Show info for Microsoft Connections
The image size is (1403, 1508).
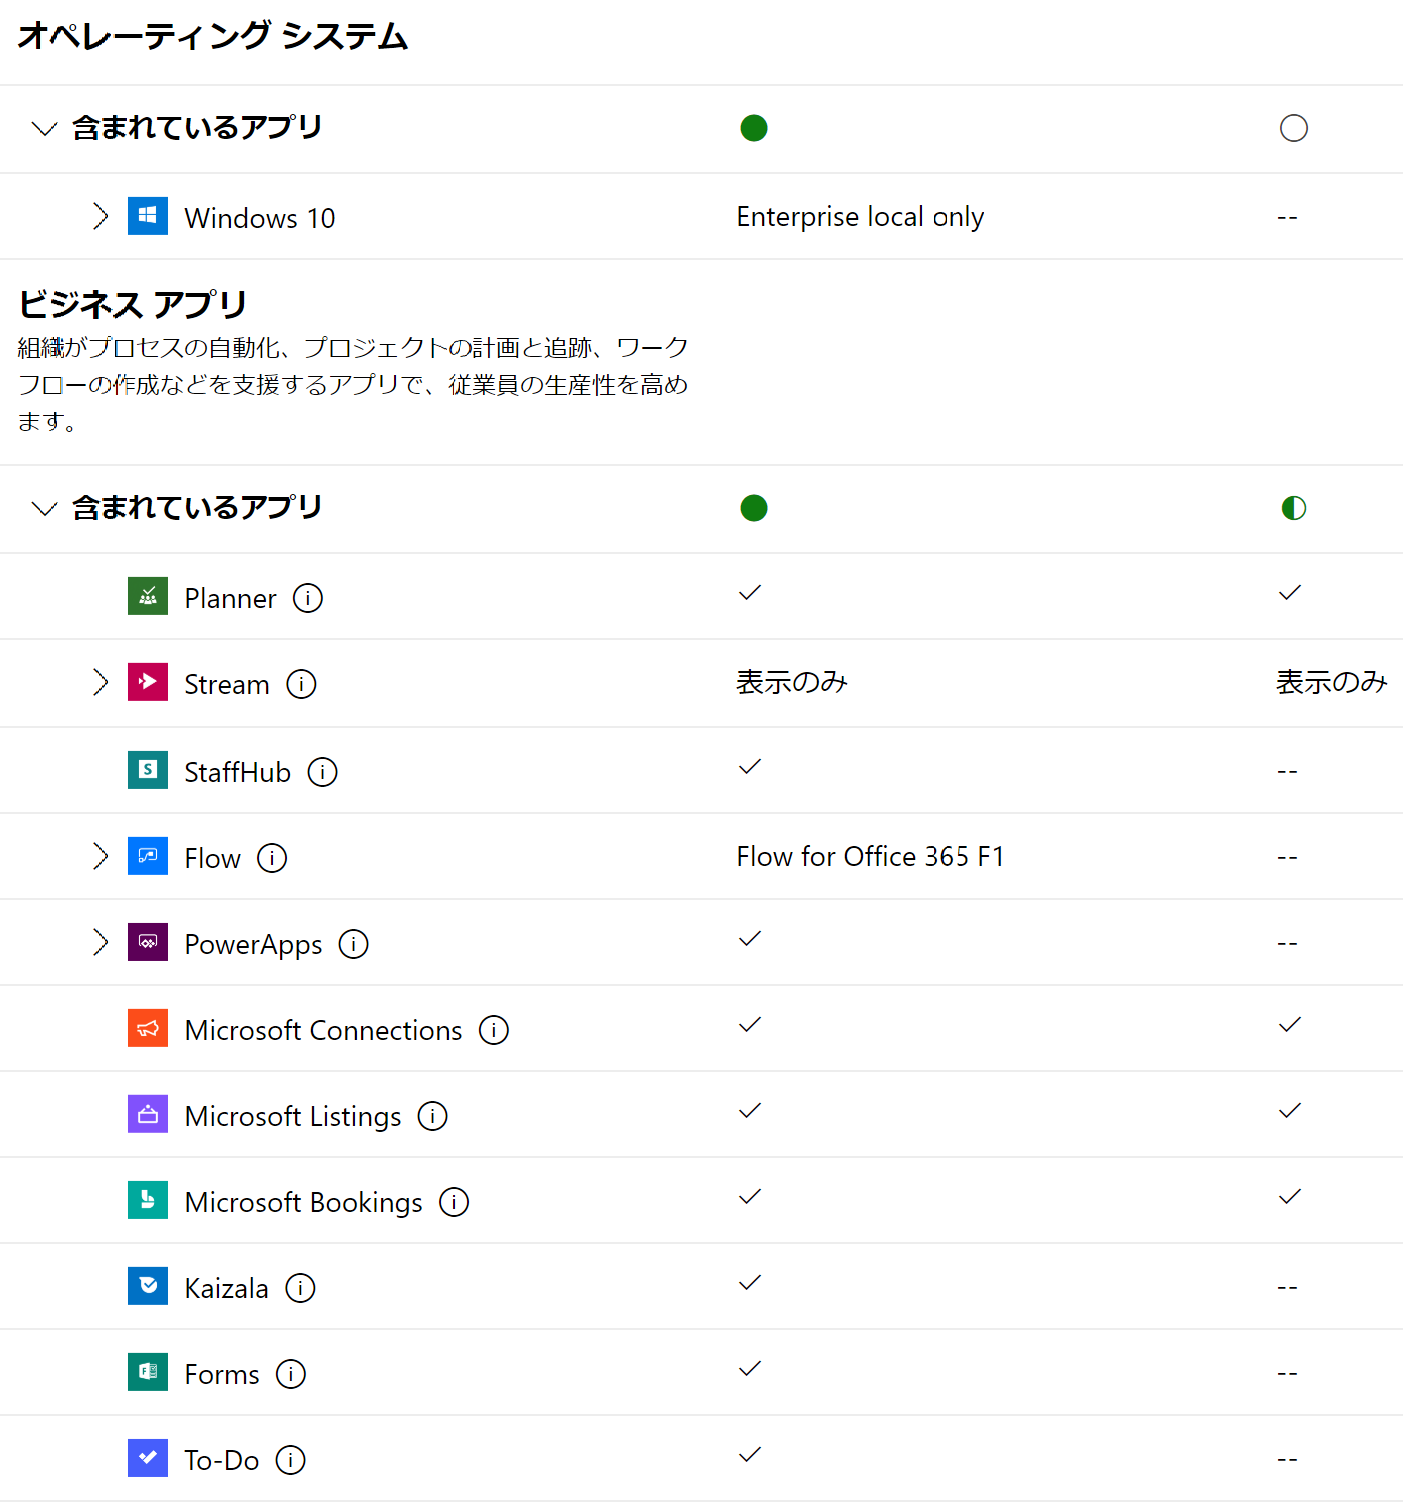pos(494,1030)
